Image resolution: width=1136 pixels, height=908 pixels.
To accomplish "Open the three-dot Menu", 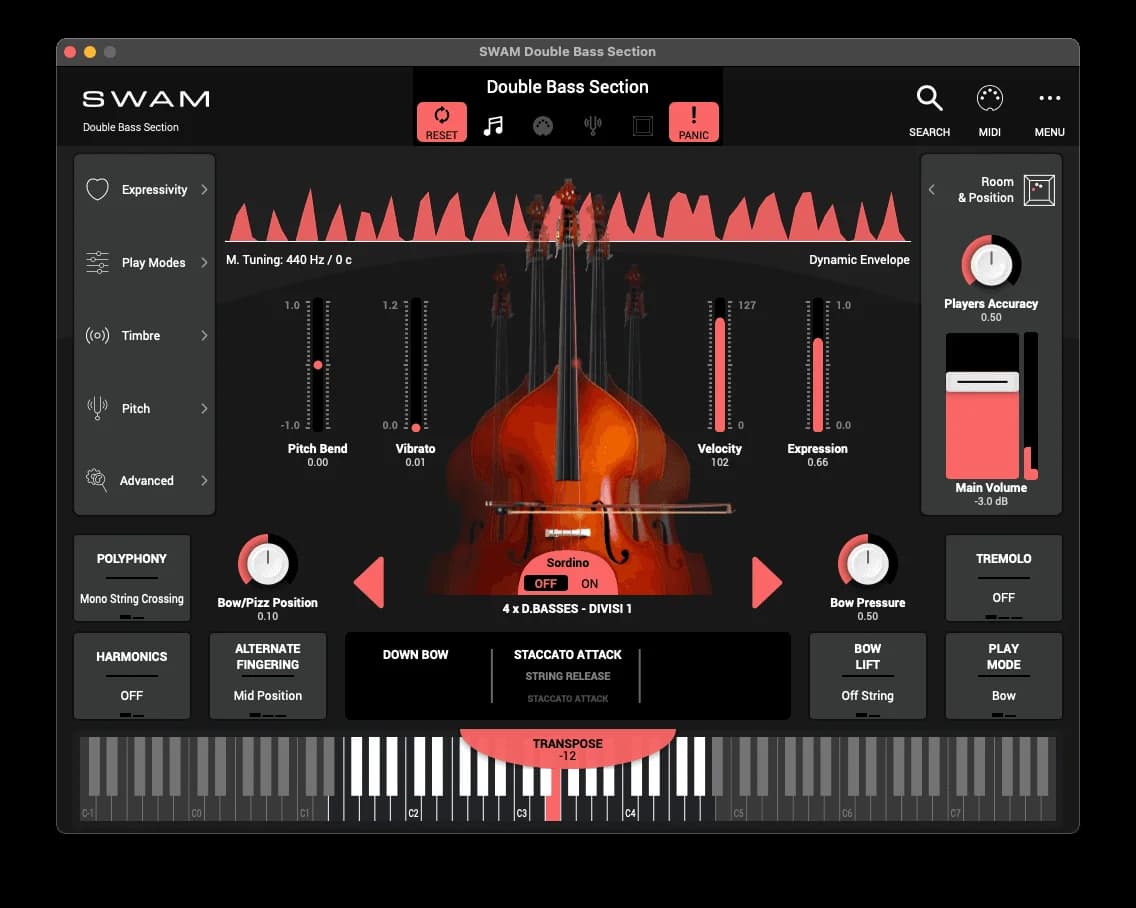I will coord(1049,99).
